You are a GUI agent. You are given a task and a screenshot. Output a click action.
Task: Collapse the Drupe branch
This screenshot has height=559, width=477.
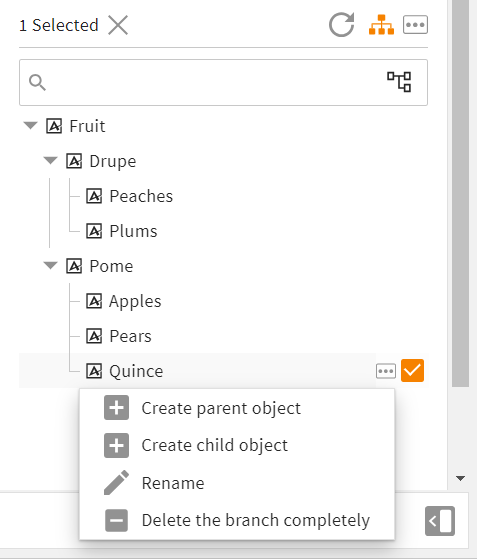tap(50, 160)
